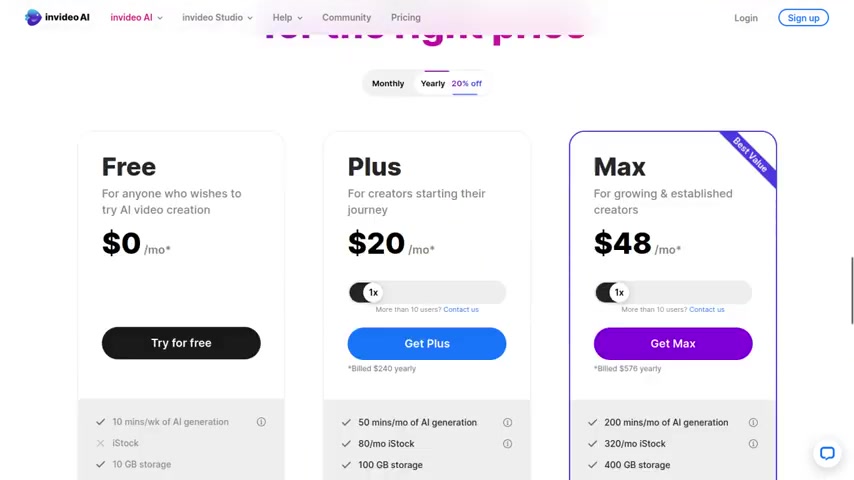Click the page vertical scrollbar
The height and width of the screenshot is (480, 854).
pyautogui.click(x=851, y=290)
